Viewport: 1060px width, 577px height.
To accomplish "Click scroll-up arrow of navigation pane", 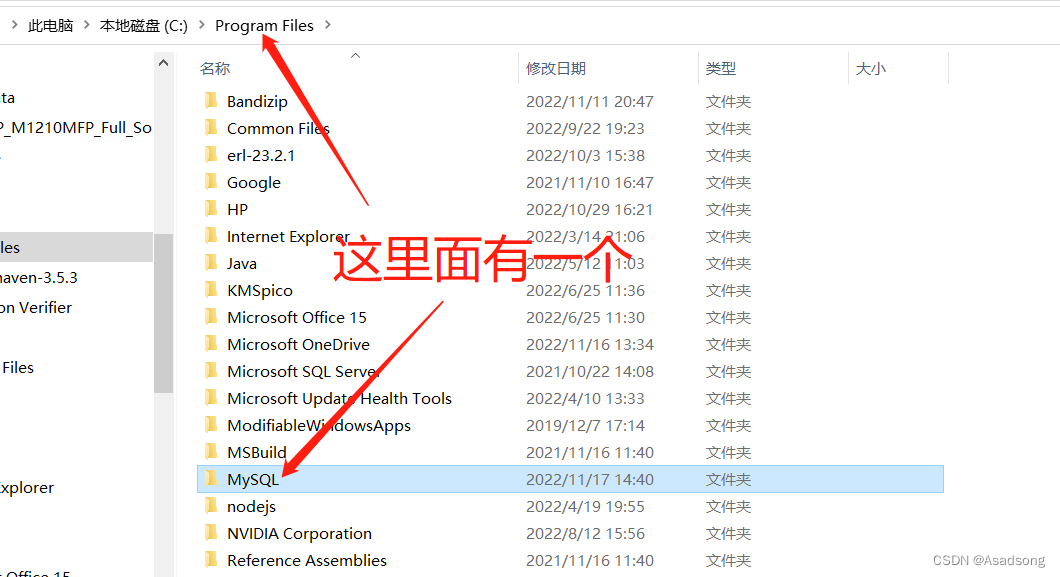I will pos(163,63).
